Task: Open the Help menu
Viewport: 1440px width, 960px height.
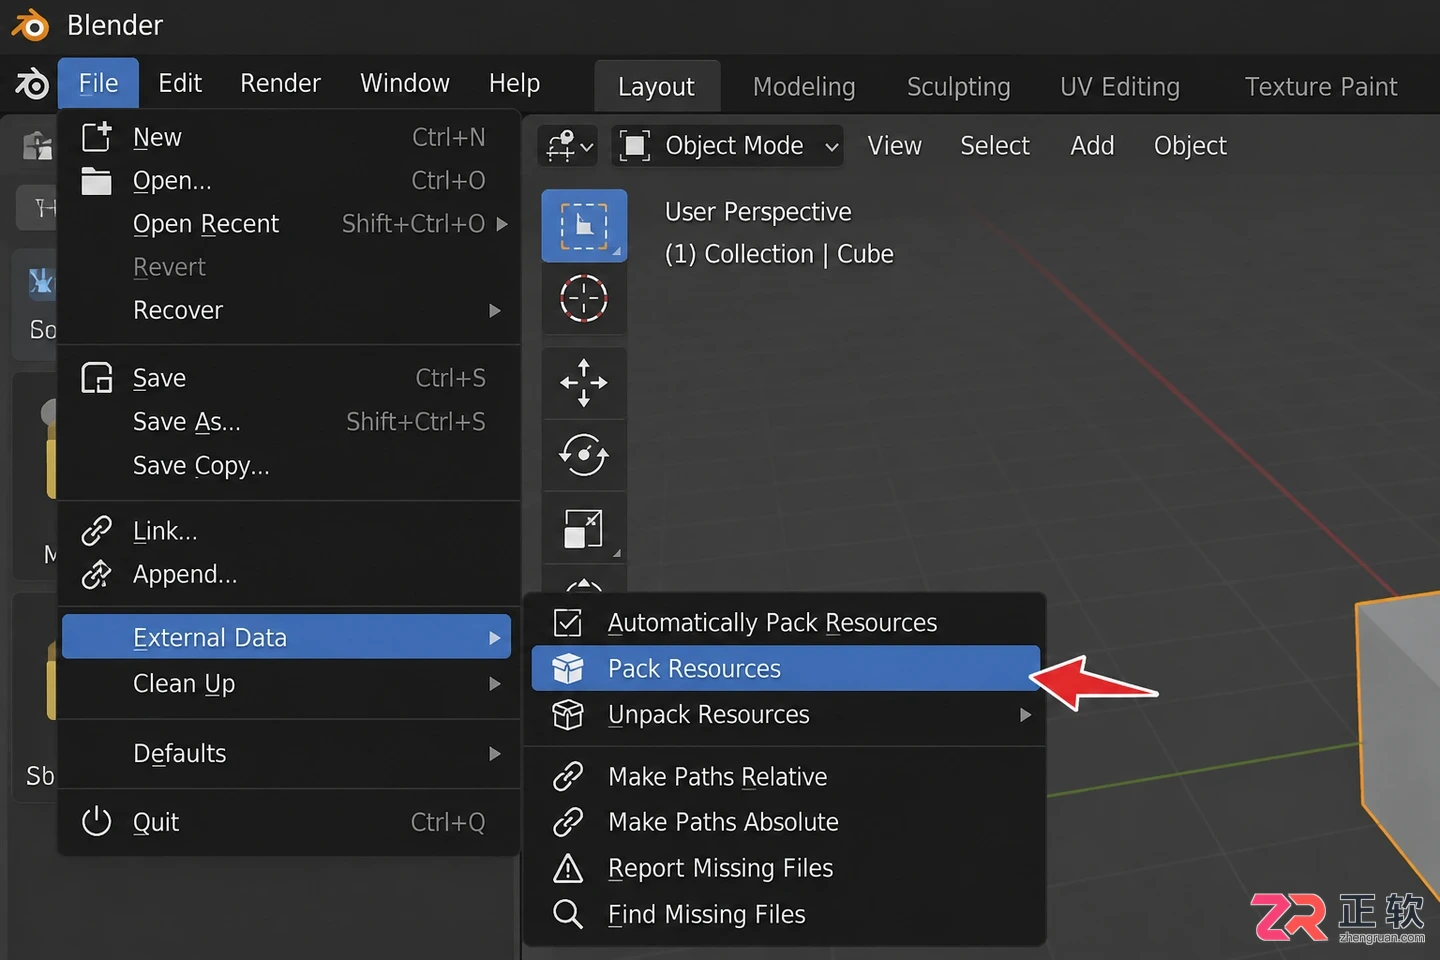Action: (514, 83)
